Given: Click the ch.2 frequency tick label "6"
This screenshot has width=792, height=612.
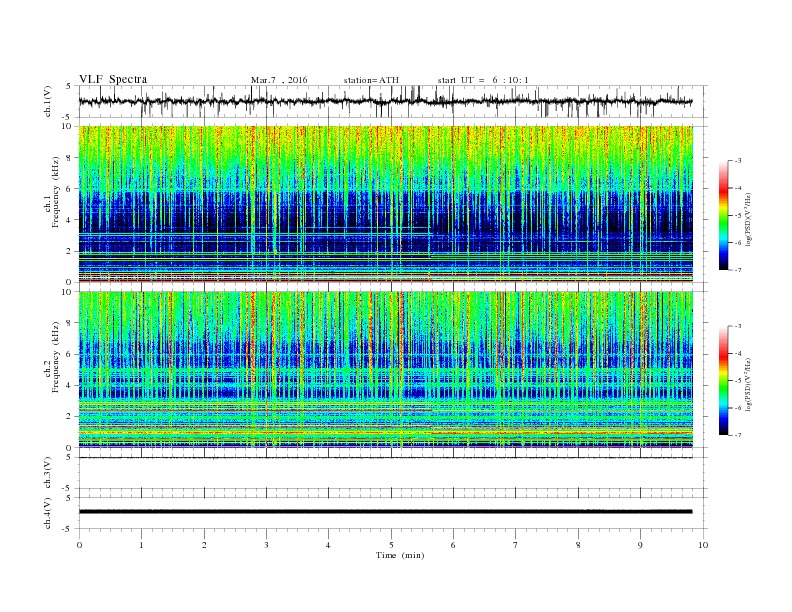Looking at the screenshot, I should (x=69, y=354).
